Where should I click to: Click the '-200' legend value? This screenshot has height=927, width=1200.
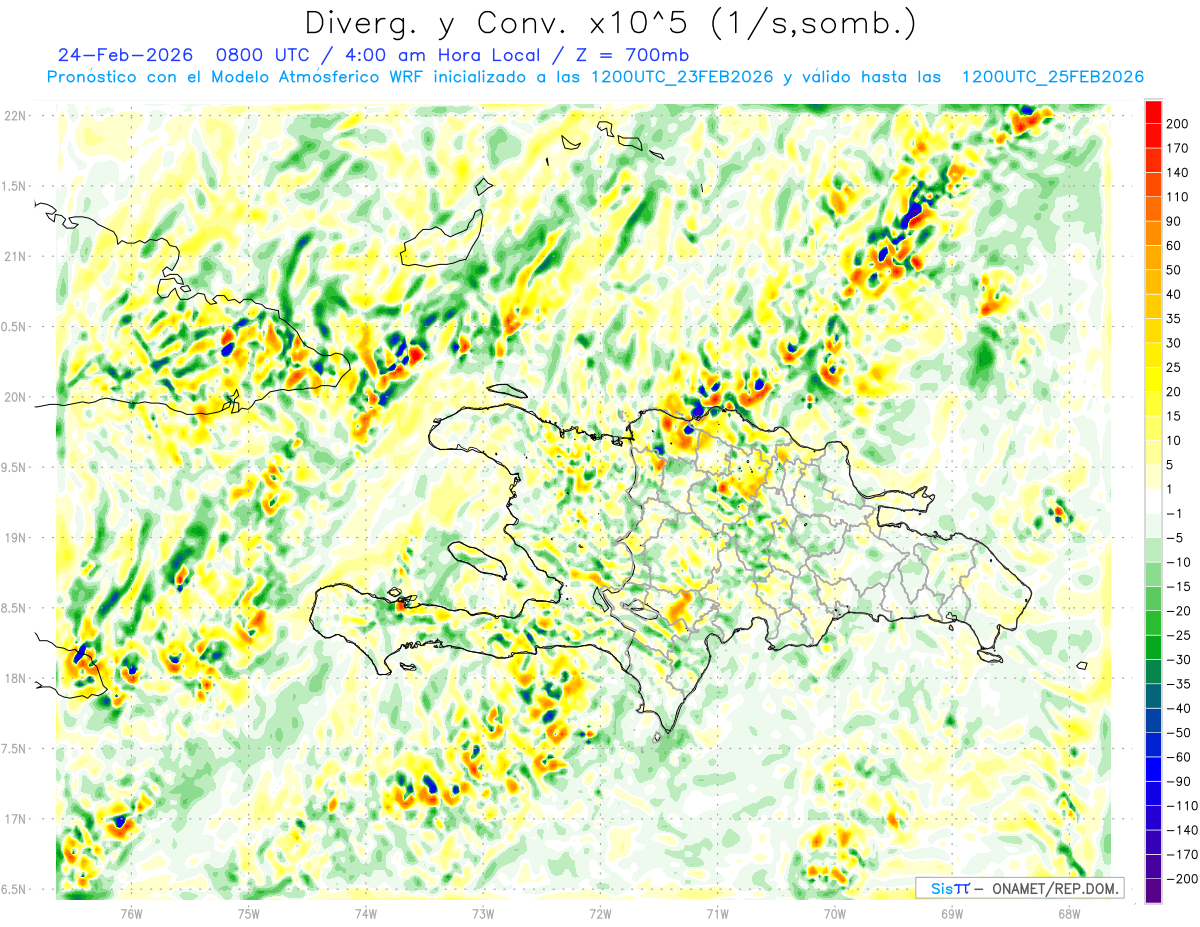1181,879
